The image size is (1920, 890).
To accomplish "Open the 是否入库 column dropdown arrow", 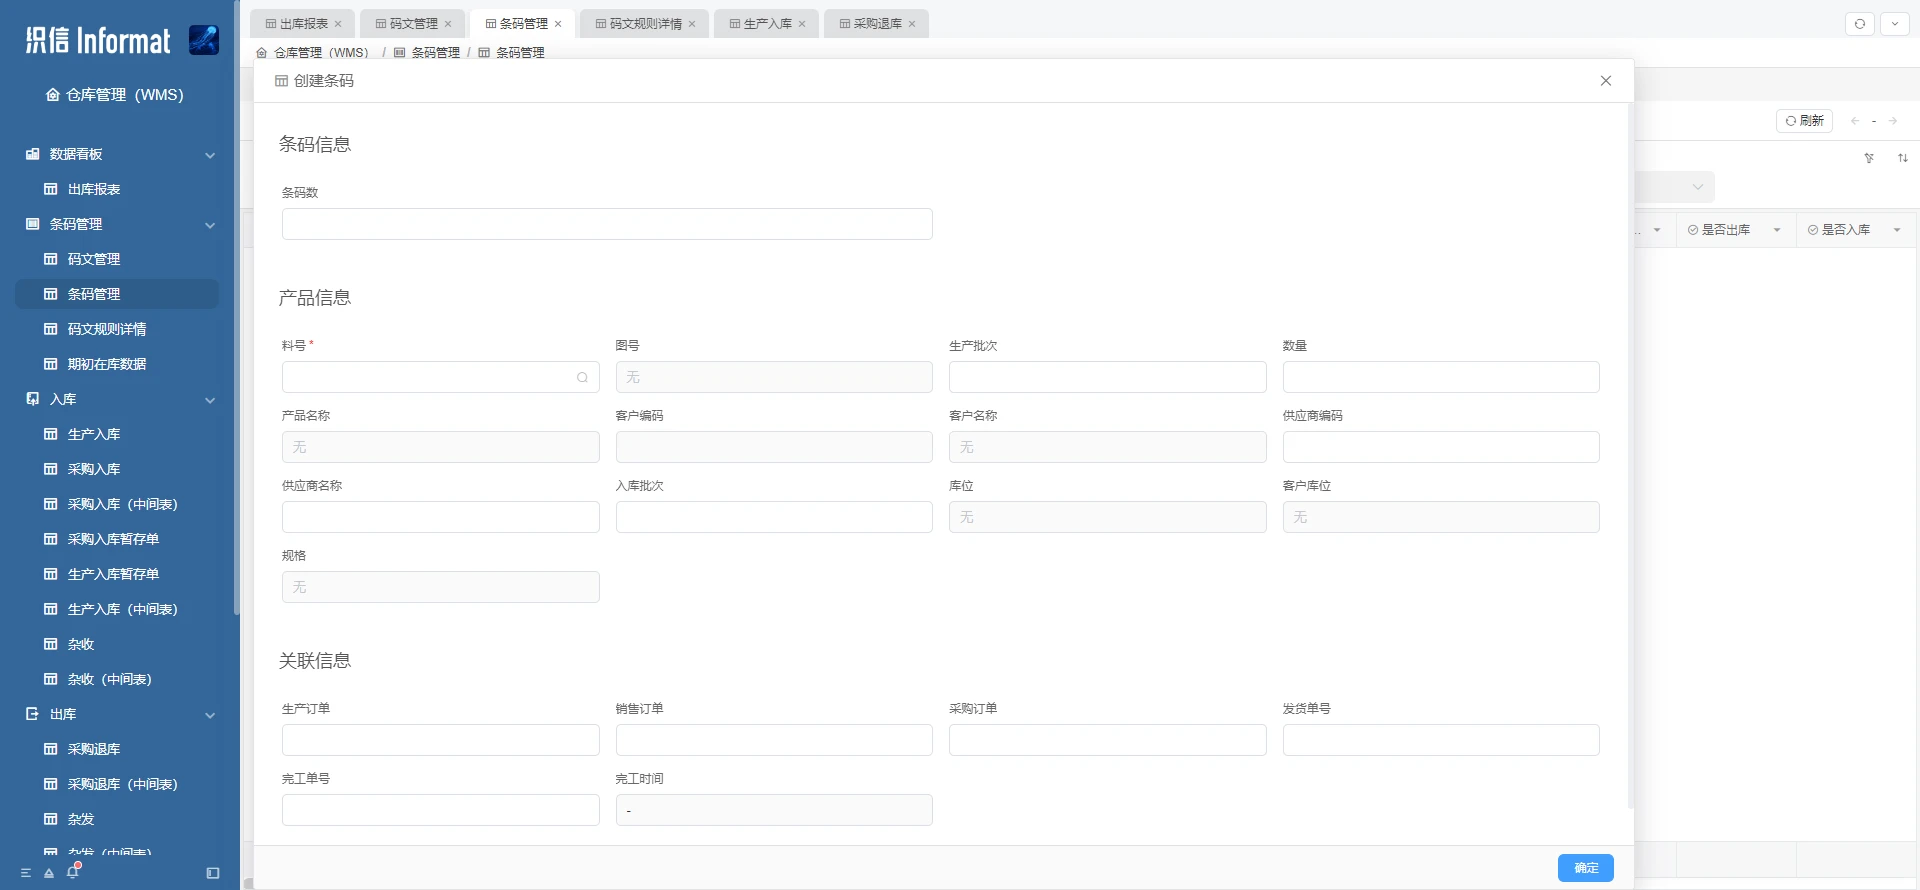I will pos(1897,230).
